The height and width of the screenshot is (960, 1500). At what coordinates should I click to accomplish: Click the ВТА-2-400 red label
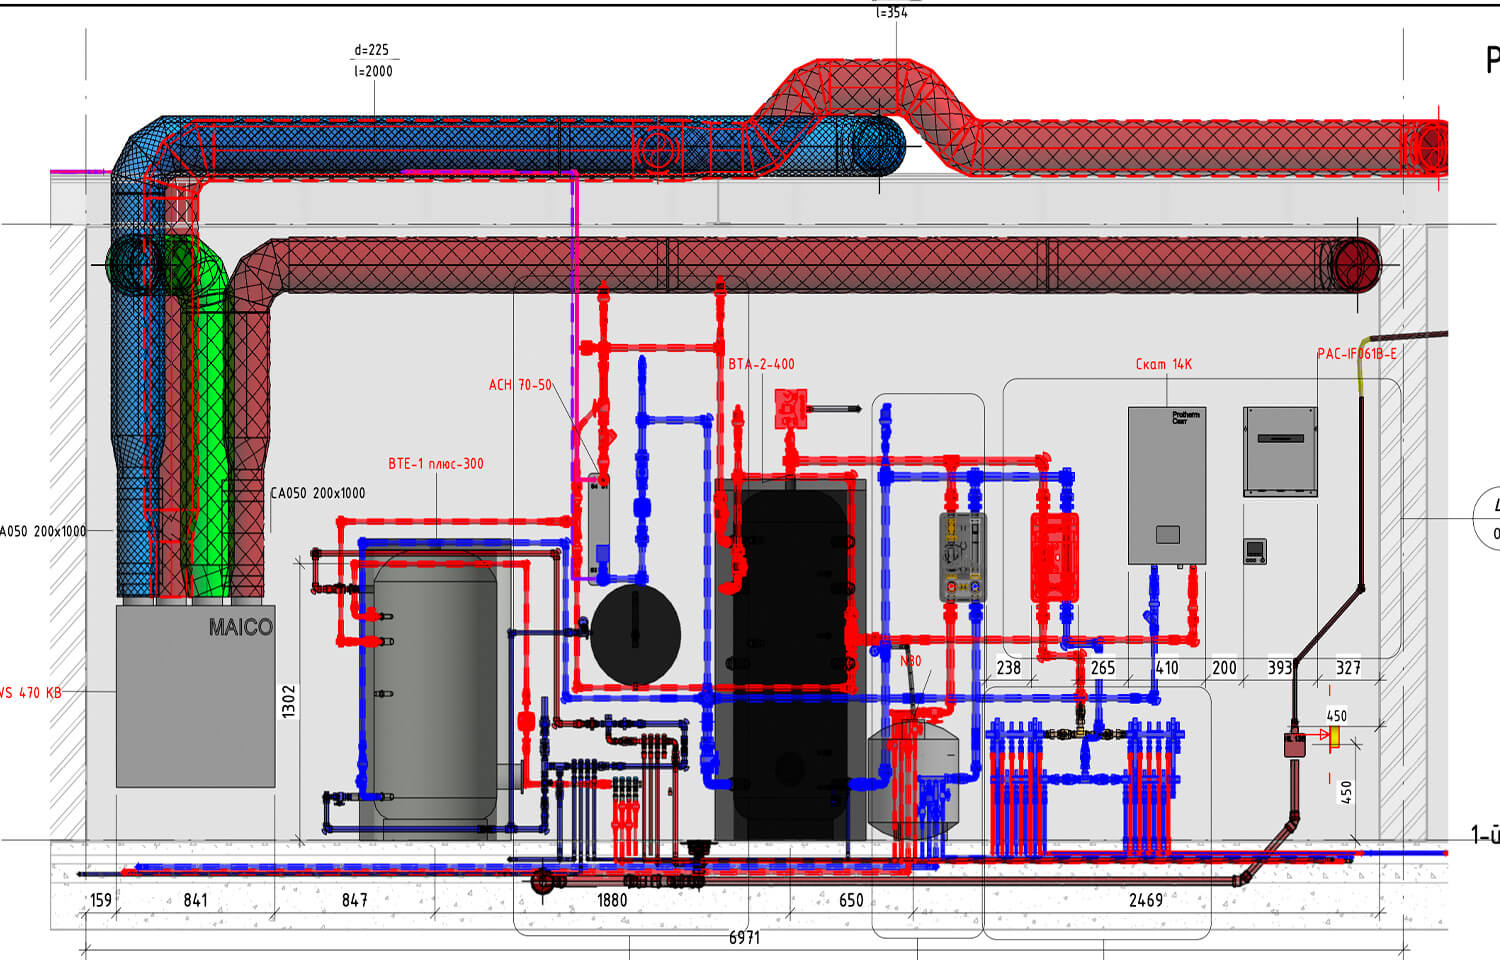(761, 365)
